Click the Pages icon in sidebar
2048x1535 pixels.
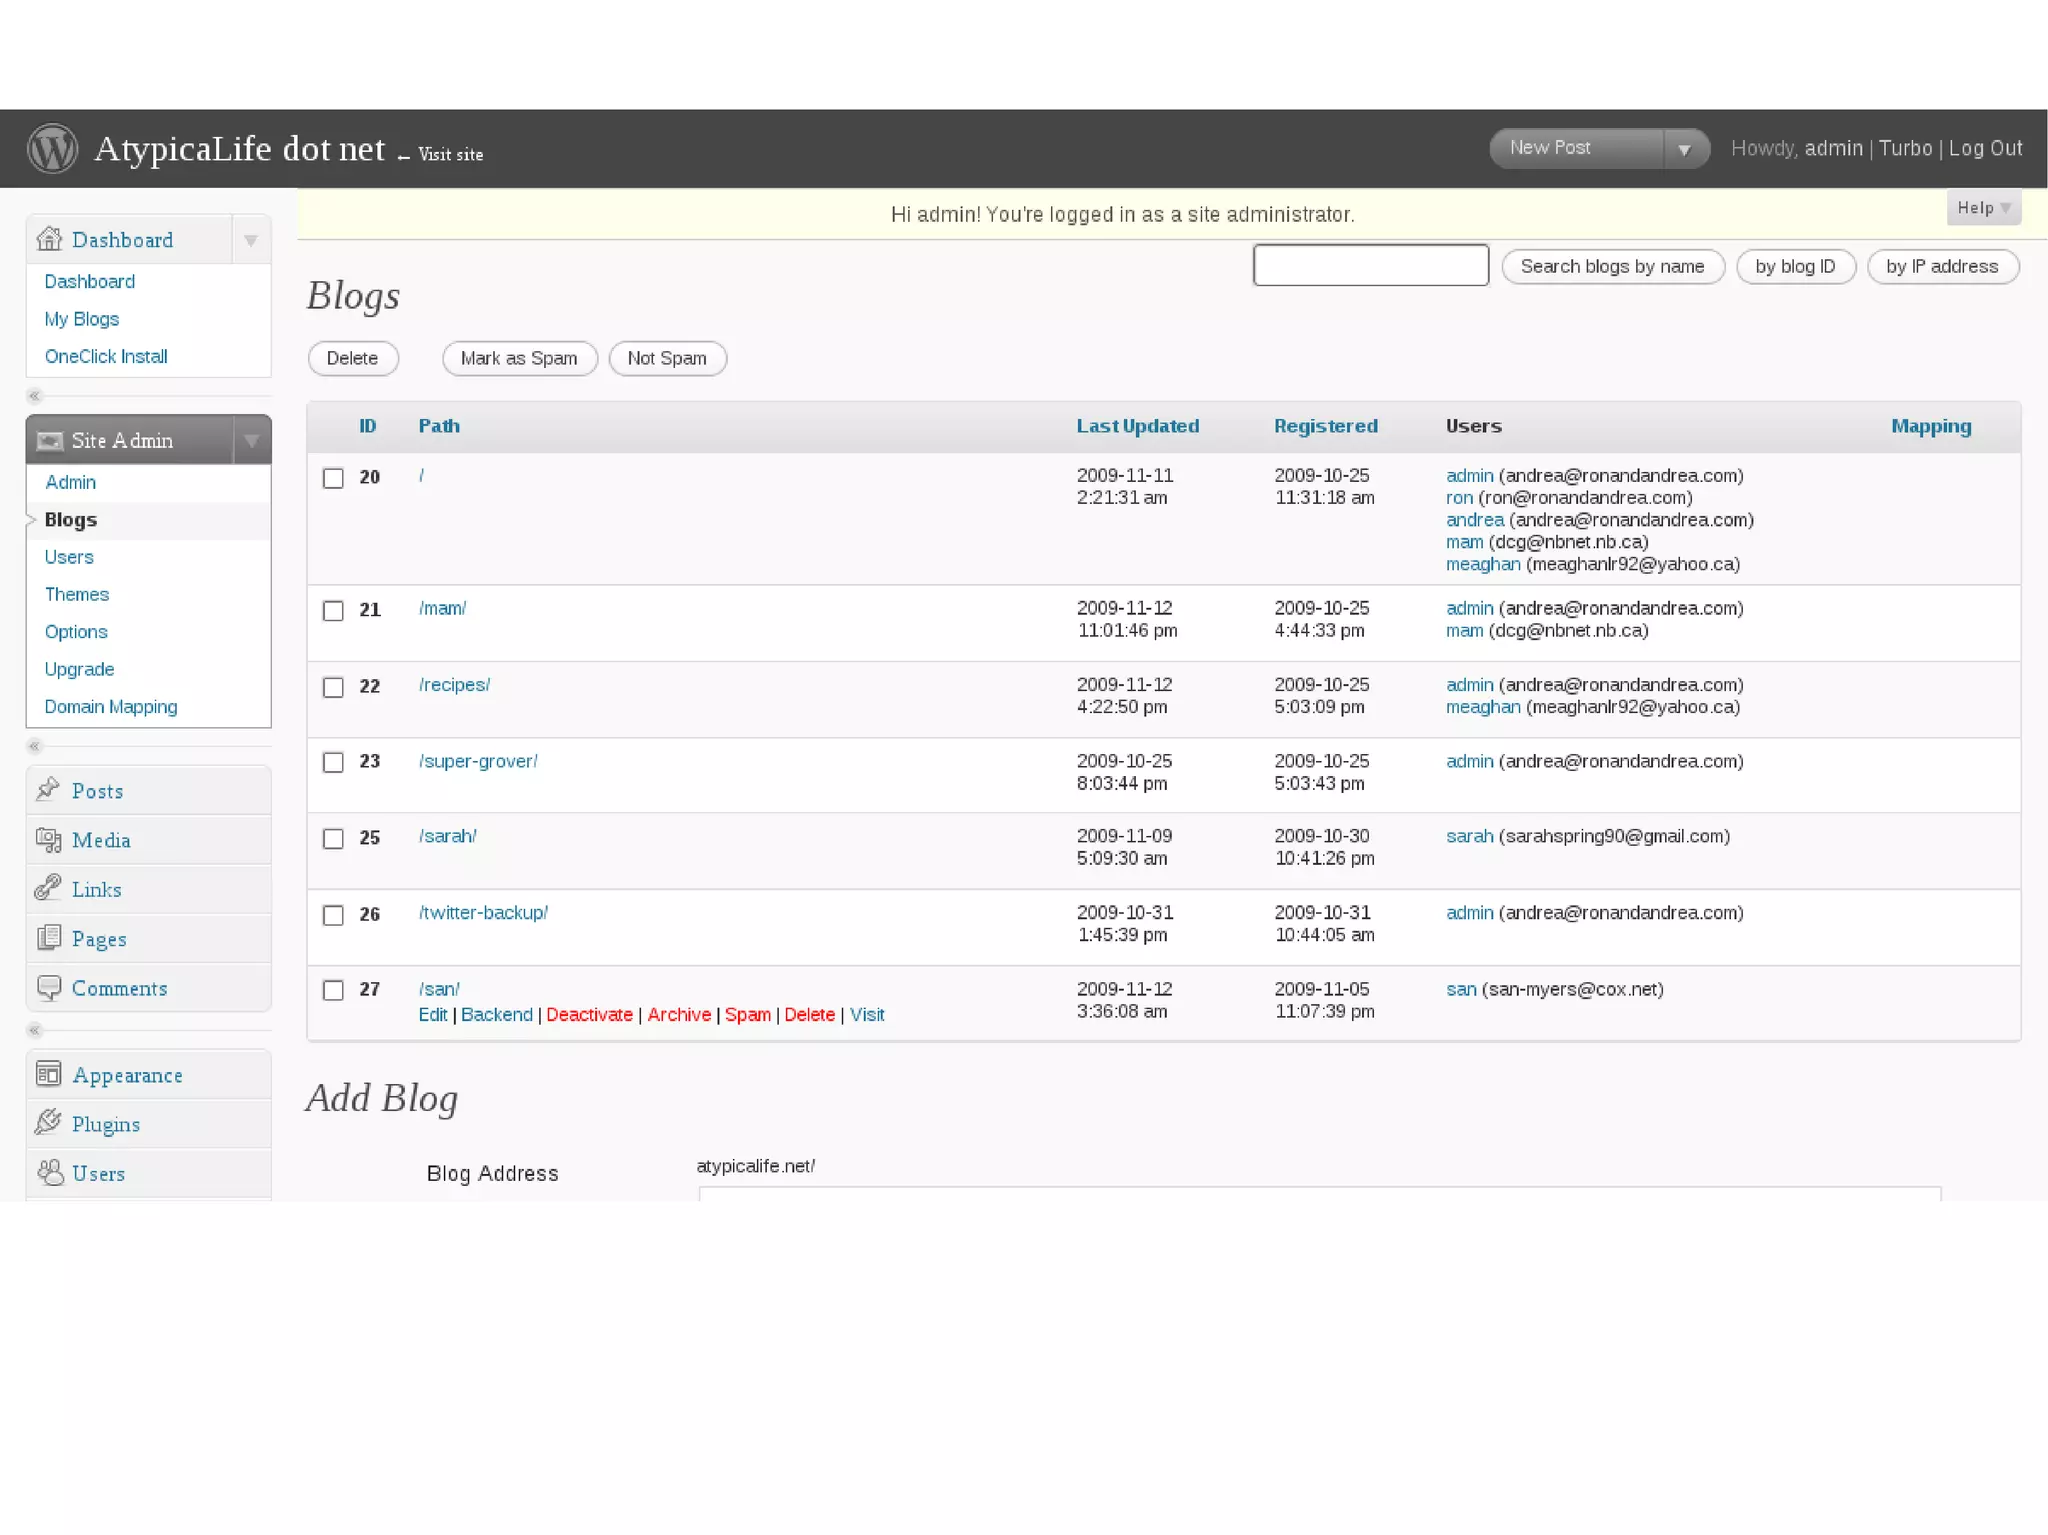coord(48,938)
